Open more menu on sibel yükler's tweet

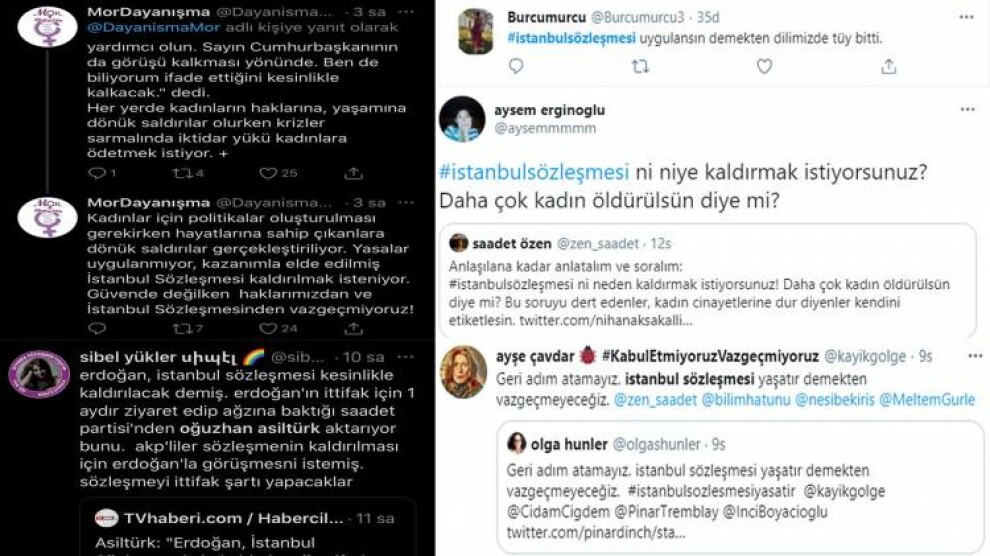click(x=405, y=357)
